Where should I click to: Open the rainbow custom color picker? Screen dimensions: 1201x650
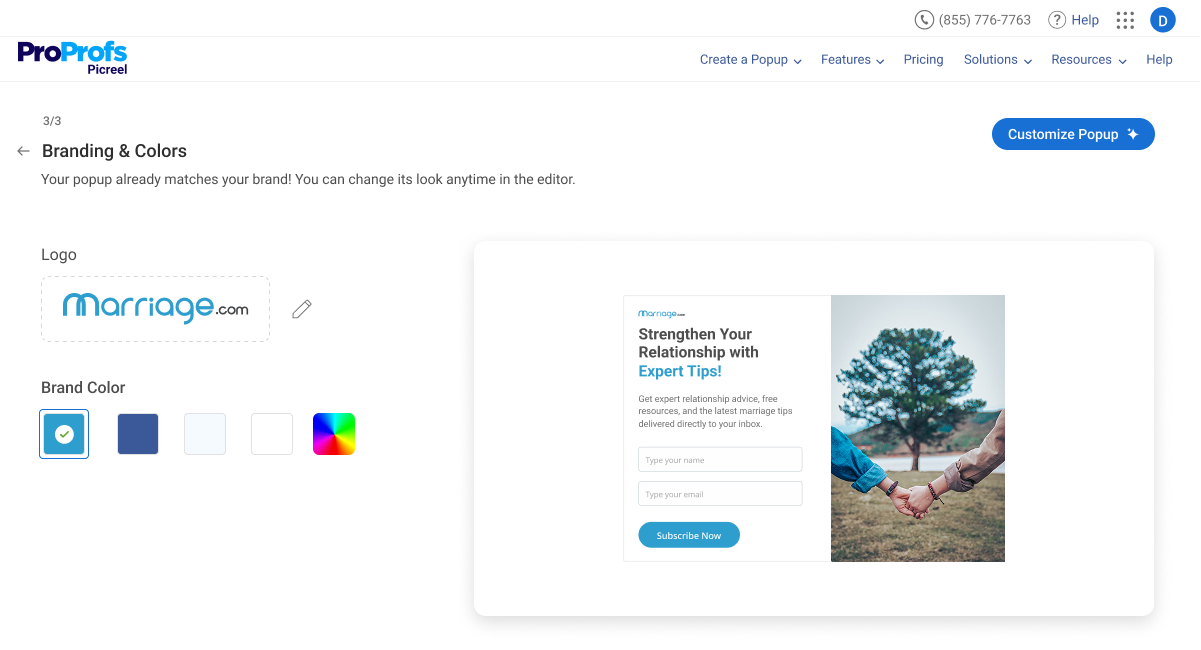click(334, 434)
